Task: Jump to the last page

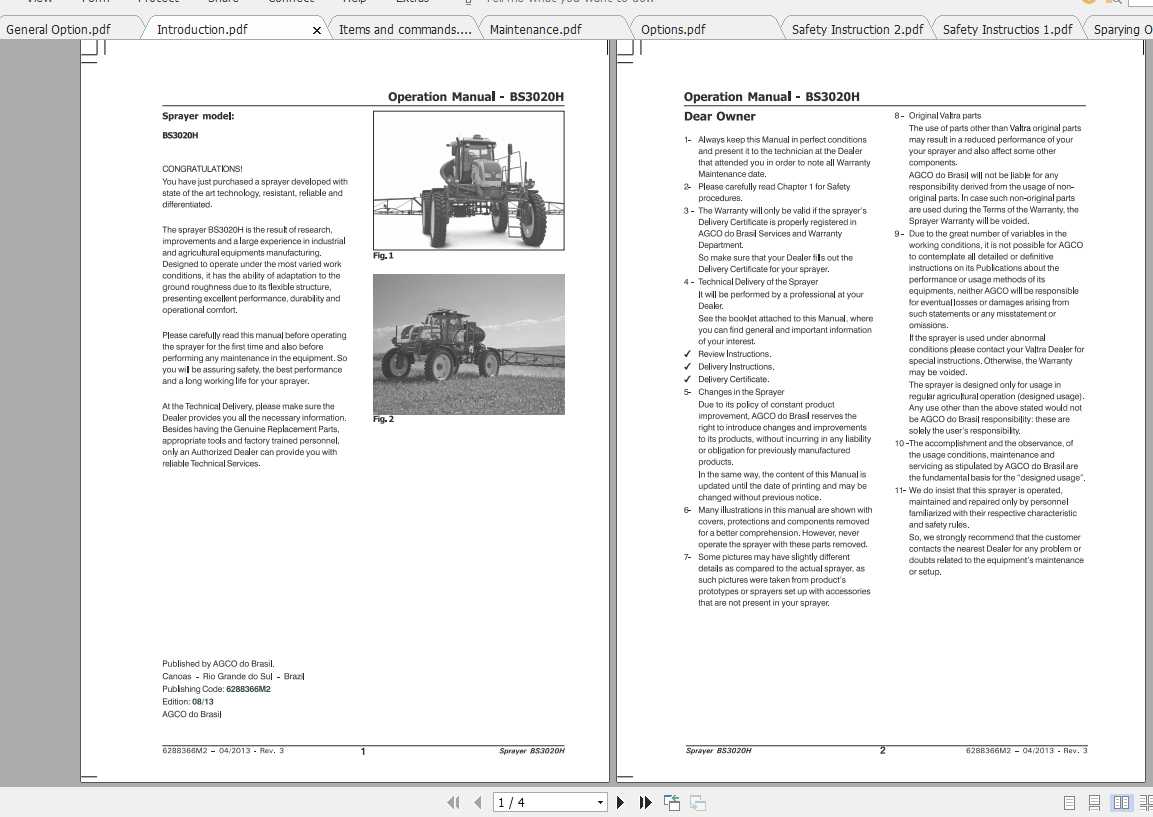Action: (646, 802)
